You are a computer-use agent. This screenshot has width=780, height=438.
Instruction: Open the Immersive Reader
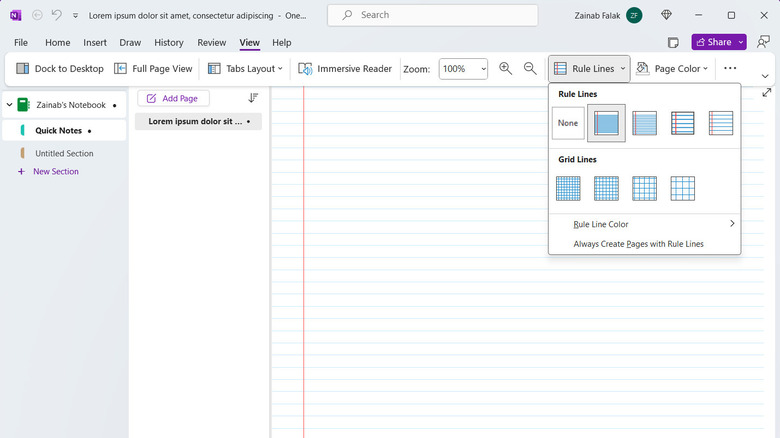[345, 69]
